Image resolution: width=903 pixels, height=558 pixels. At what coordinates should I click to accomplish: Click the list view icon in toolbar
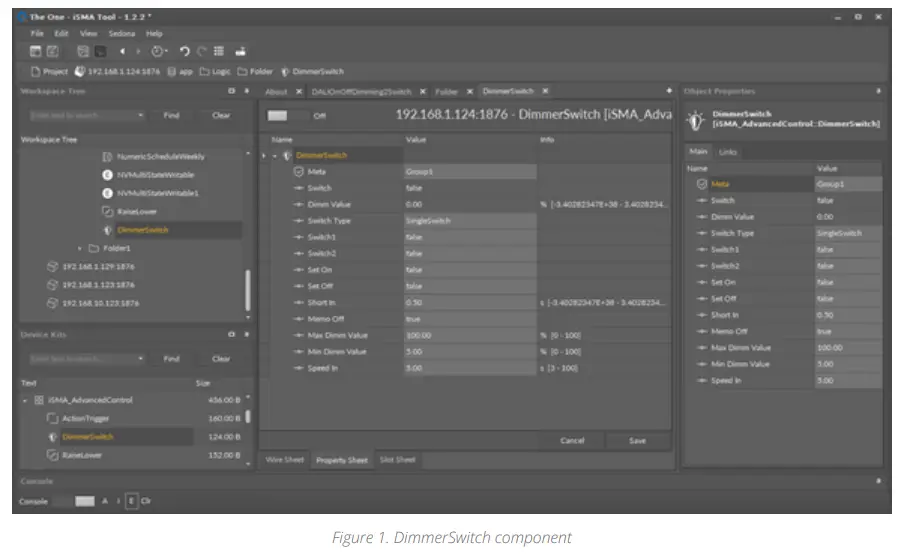[x=219, y=51]
